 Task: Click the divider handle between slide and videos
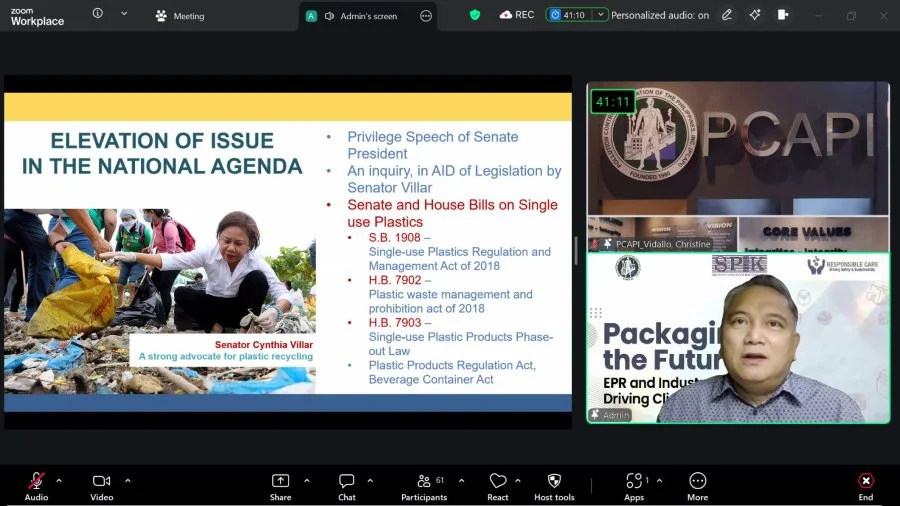pos(576,251)
